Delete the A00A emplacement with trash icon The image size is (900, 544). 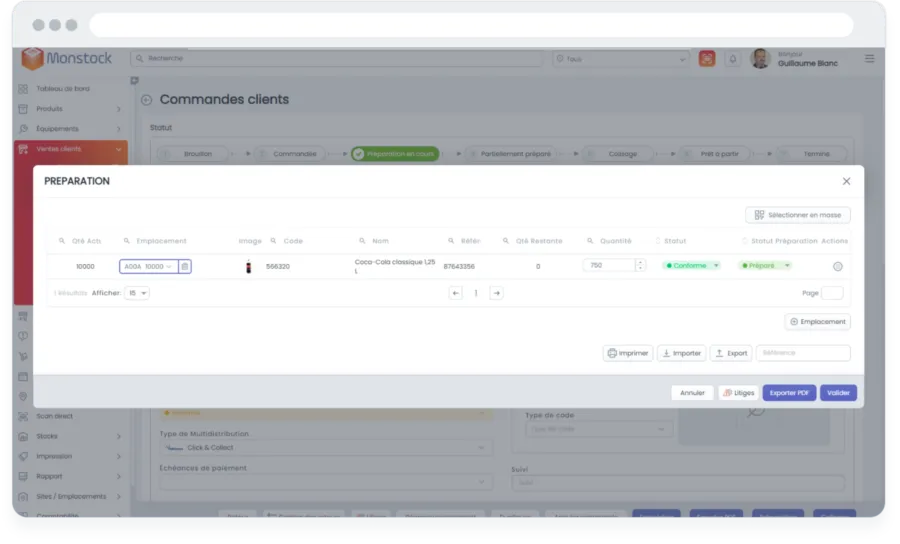click(185, 267)
